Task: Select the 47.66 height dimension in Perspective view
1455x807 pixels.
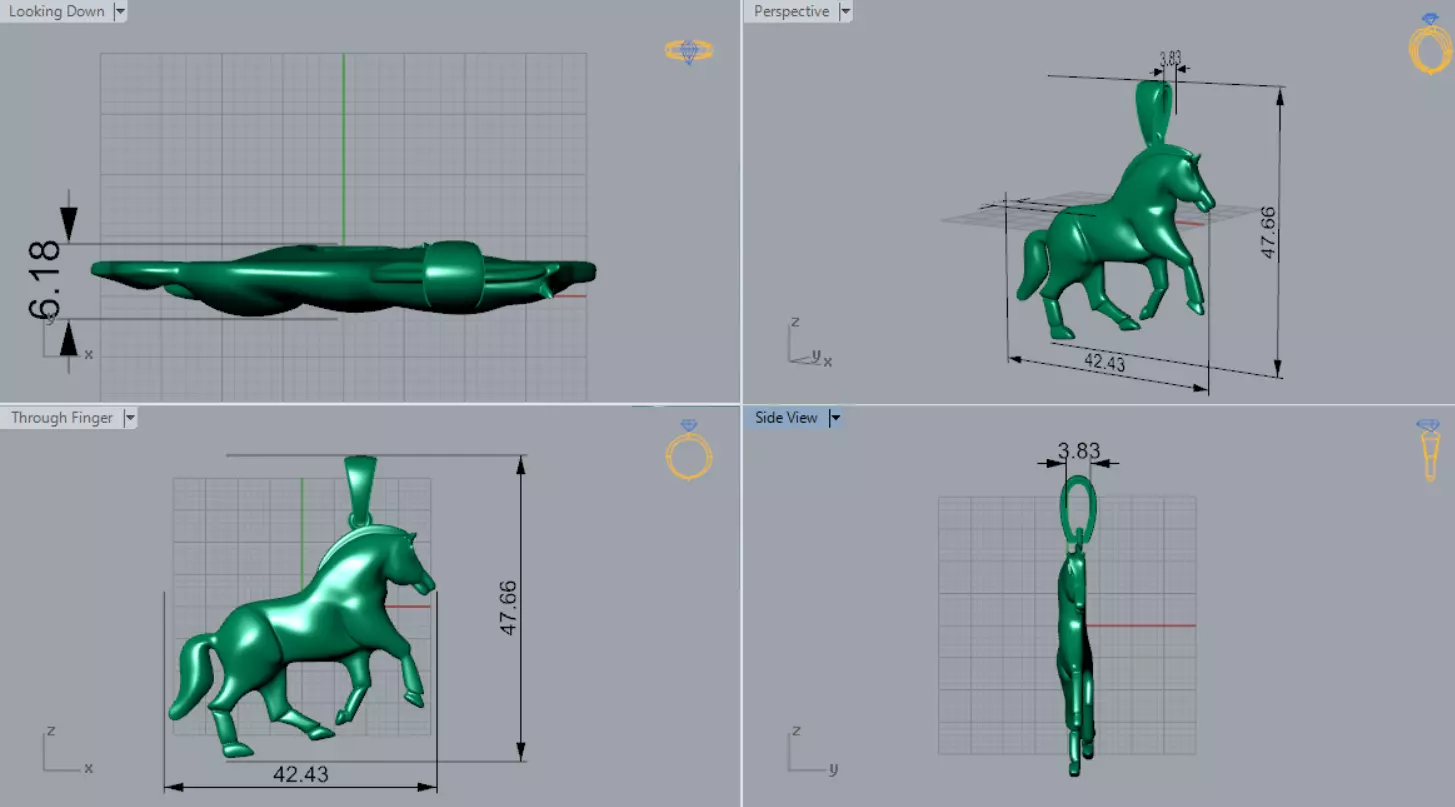Action: [x=1267, y=233]
